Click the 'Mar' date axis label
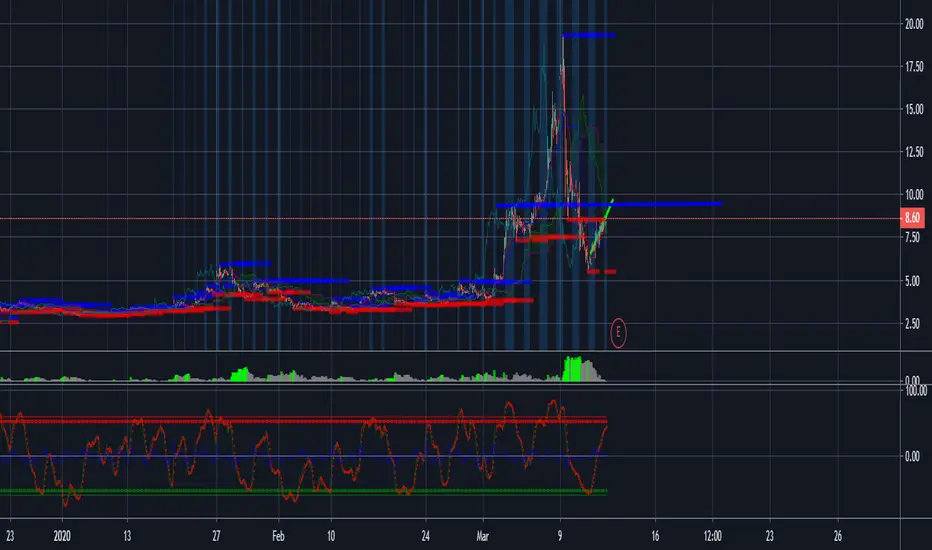This screenshot has width=932, height=550. coord(483,536)
